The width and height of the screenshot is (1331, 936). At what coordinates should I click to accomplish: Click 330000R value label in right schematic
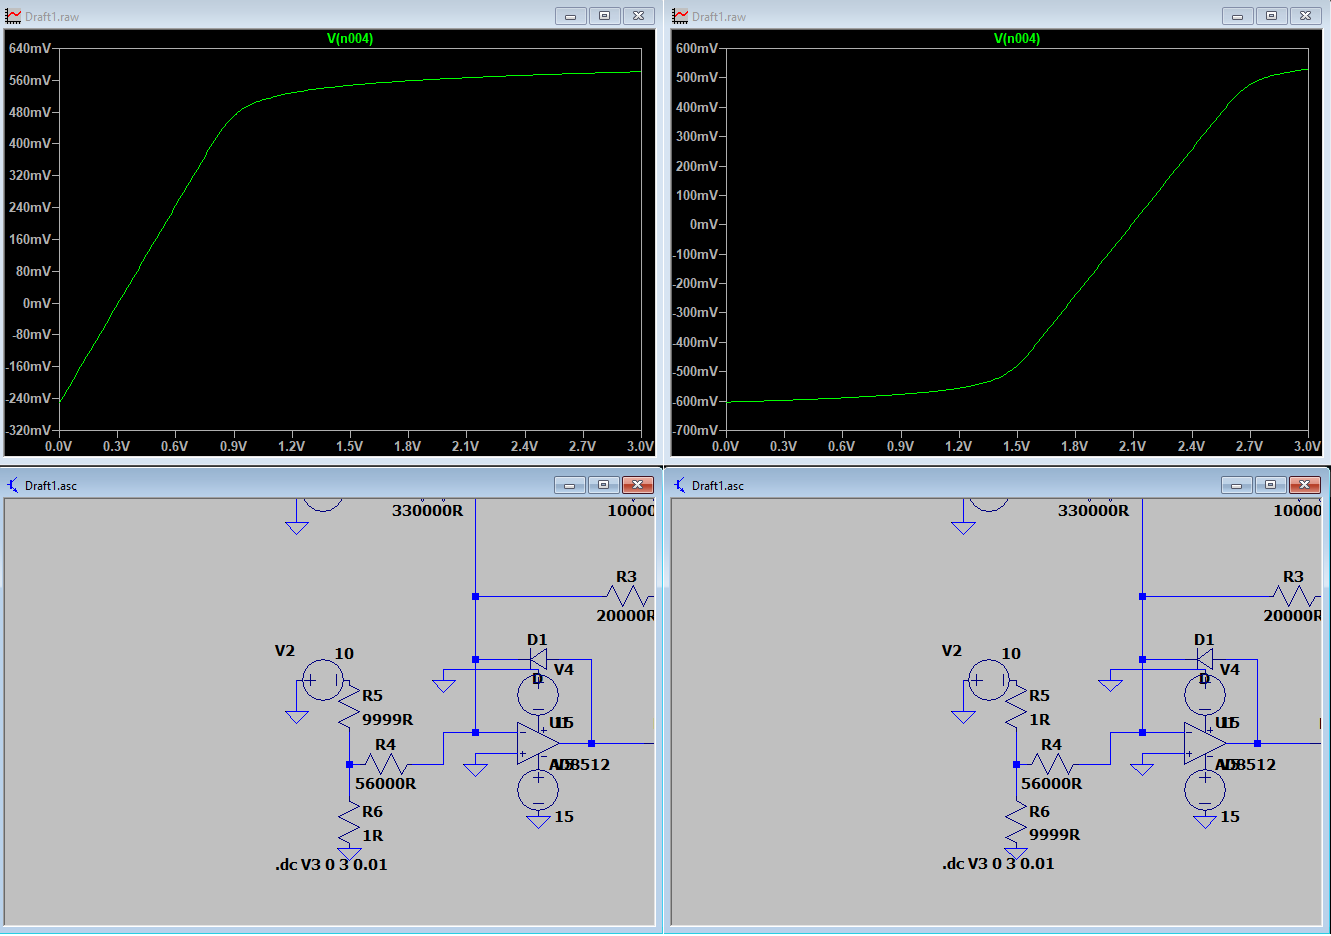click(1094, 511)
